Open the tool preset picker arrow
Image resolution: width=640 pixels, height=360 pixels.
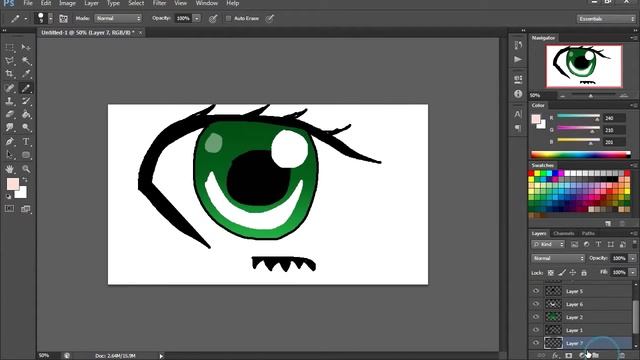tap(26, 18)
